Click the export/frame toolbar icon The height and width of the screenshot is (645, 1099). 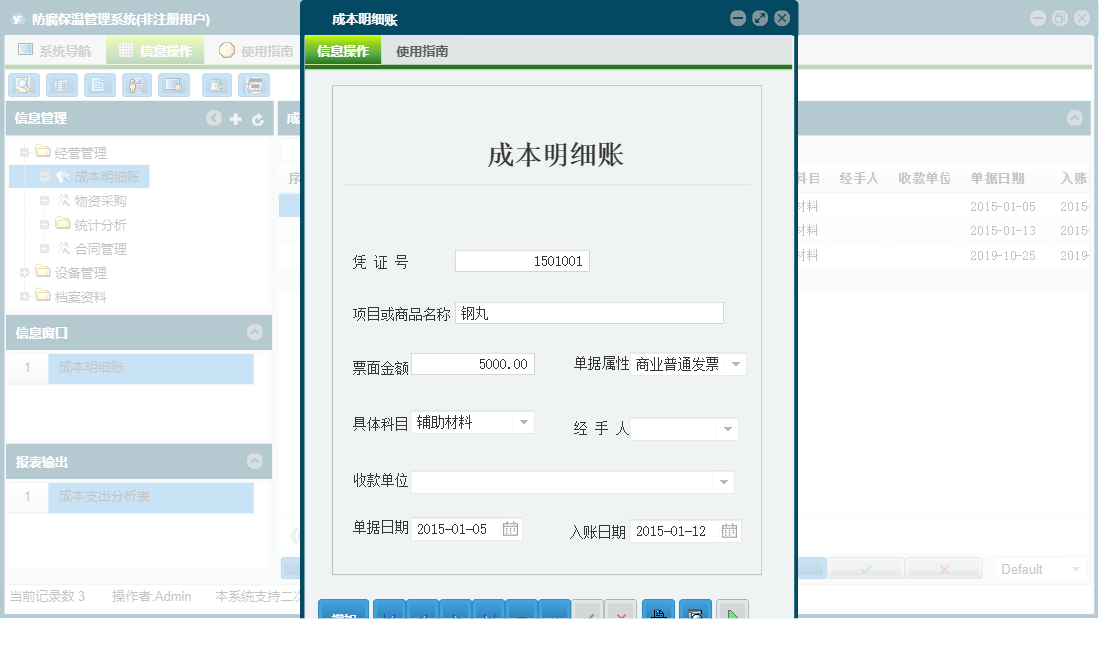[254, 85]
